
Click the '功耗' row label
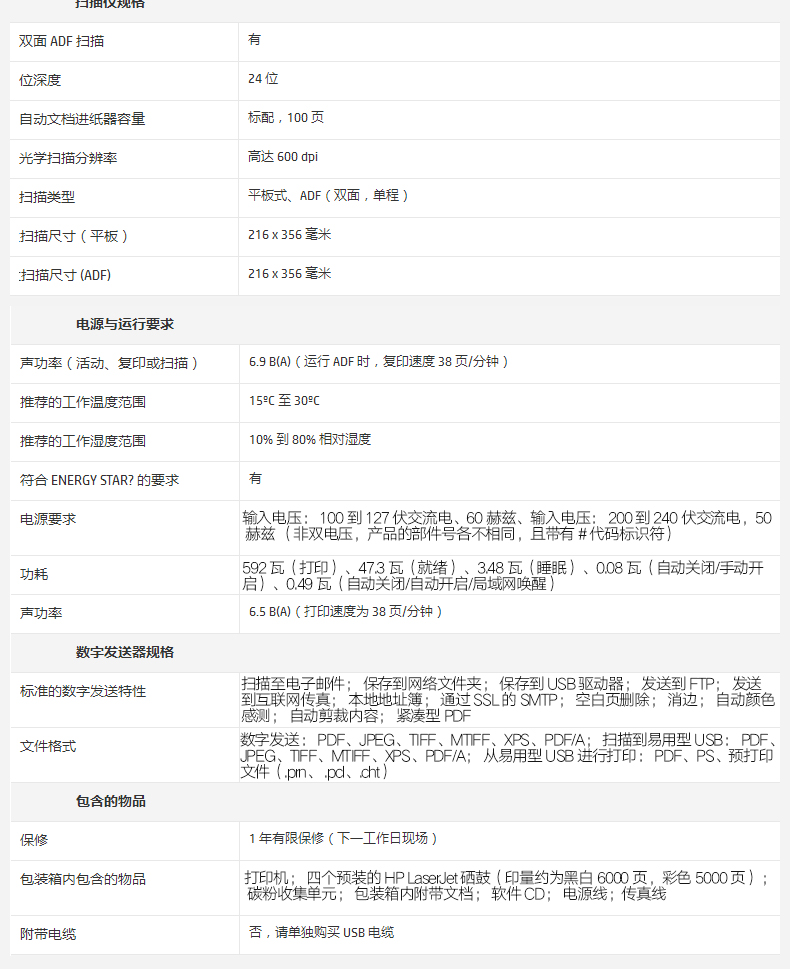pyautogui.click(x=34, y=575)
